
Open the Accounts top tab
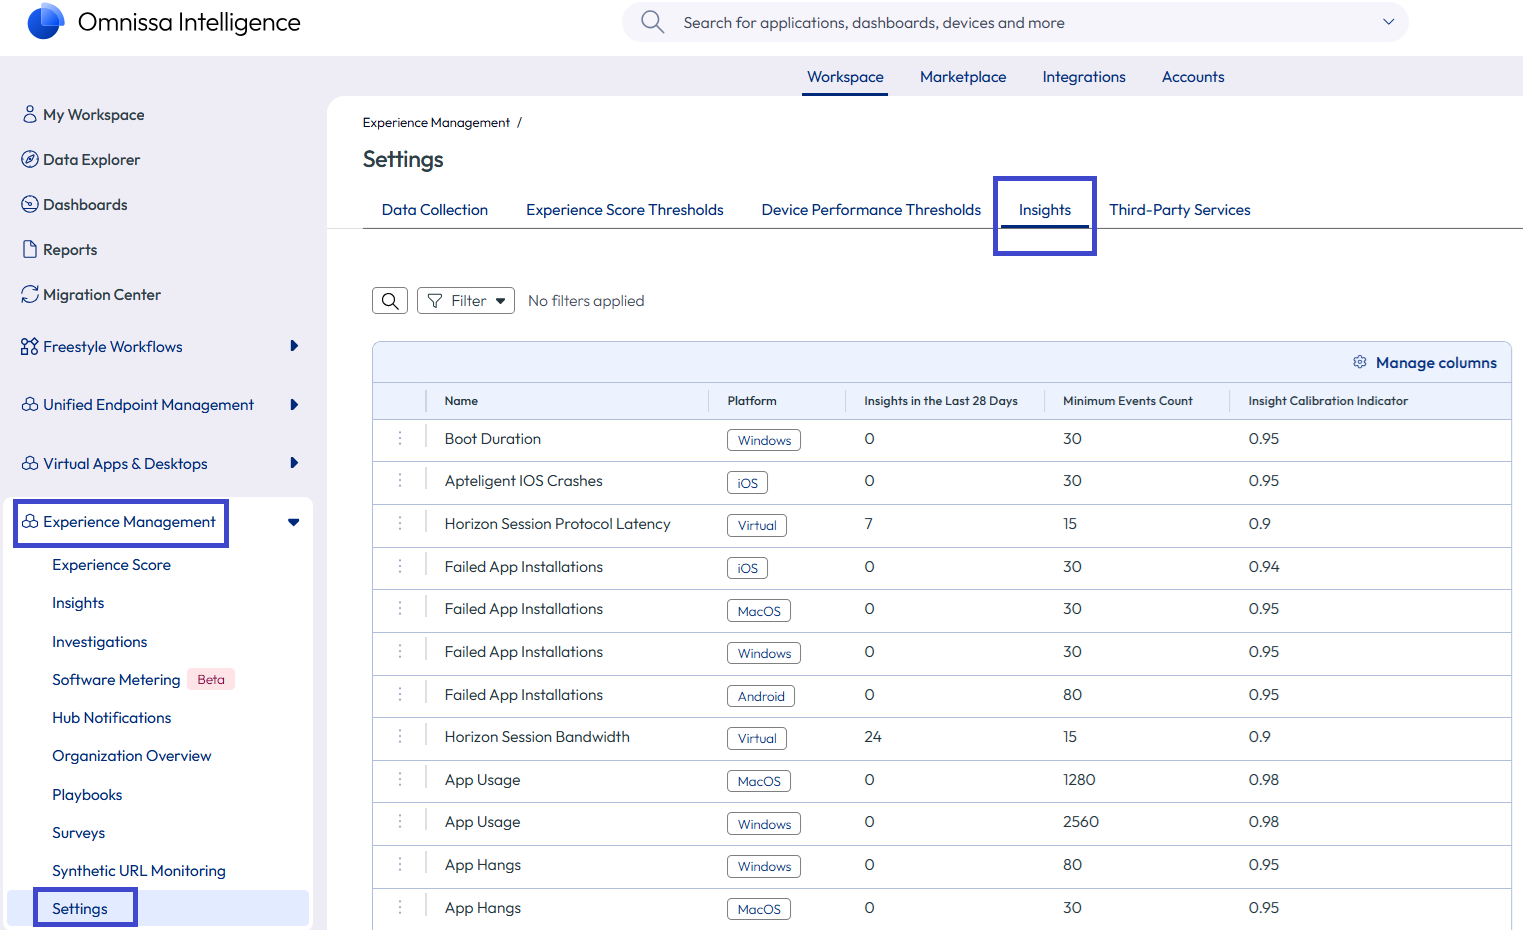click(1193, 77)
